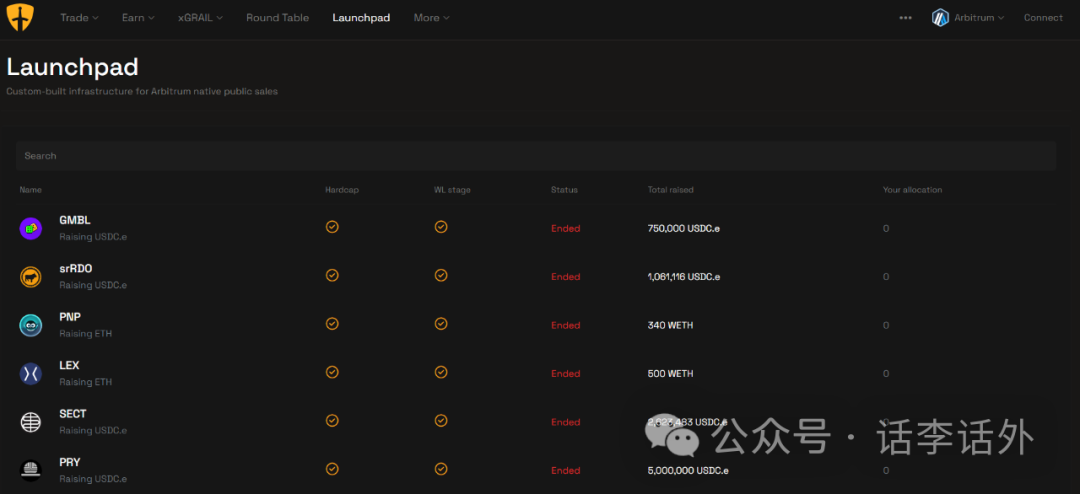Click the Total raised column header
The image size is (1080, 494).
point(670,189)
